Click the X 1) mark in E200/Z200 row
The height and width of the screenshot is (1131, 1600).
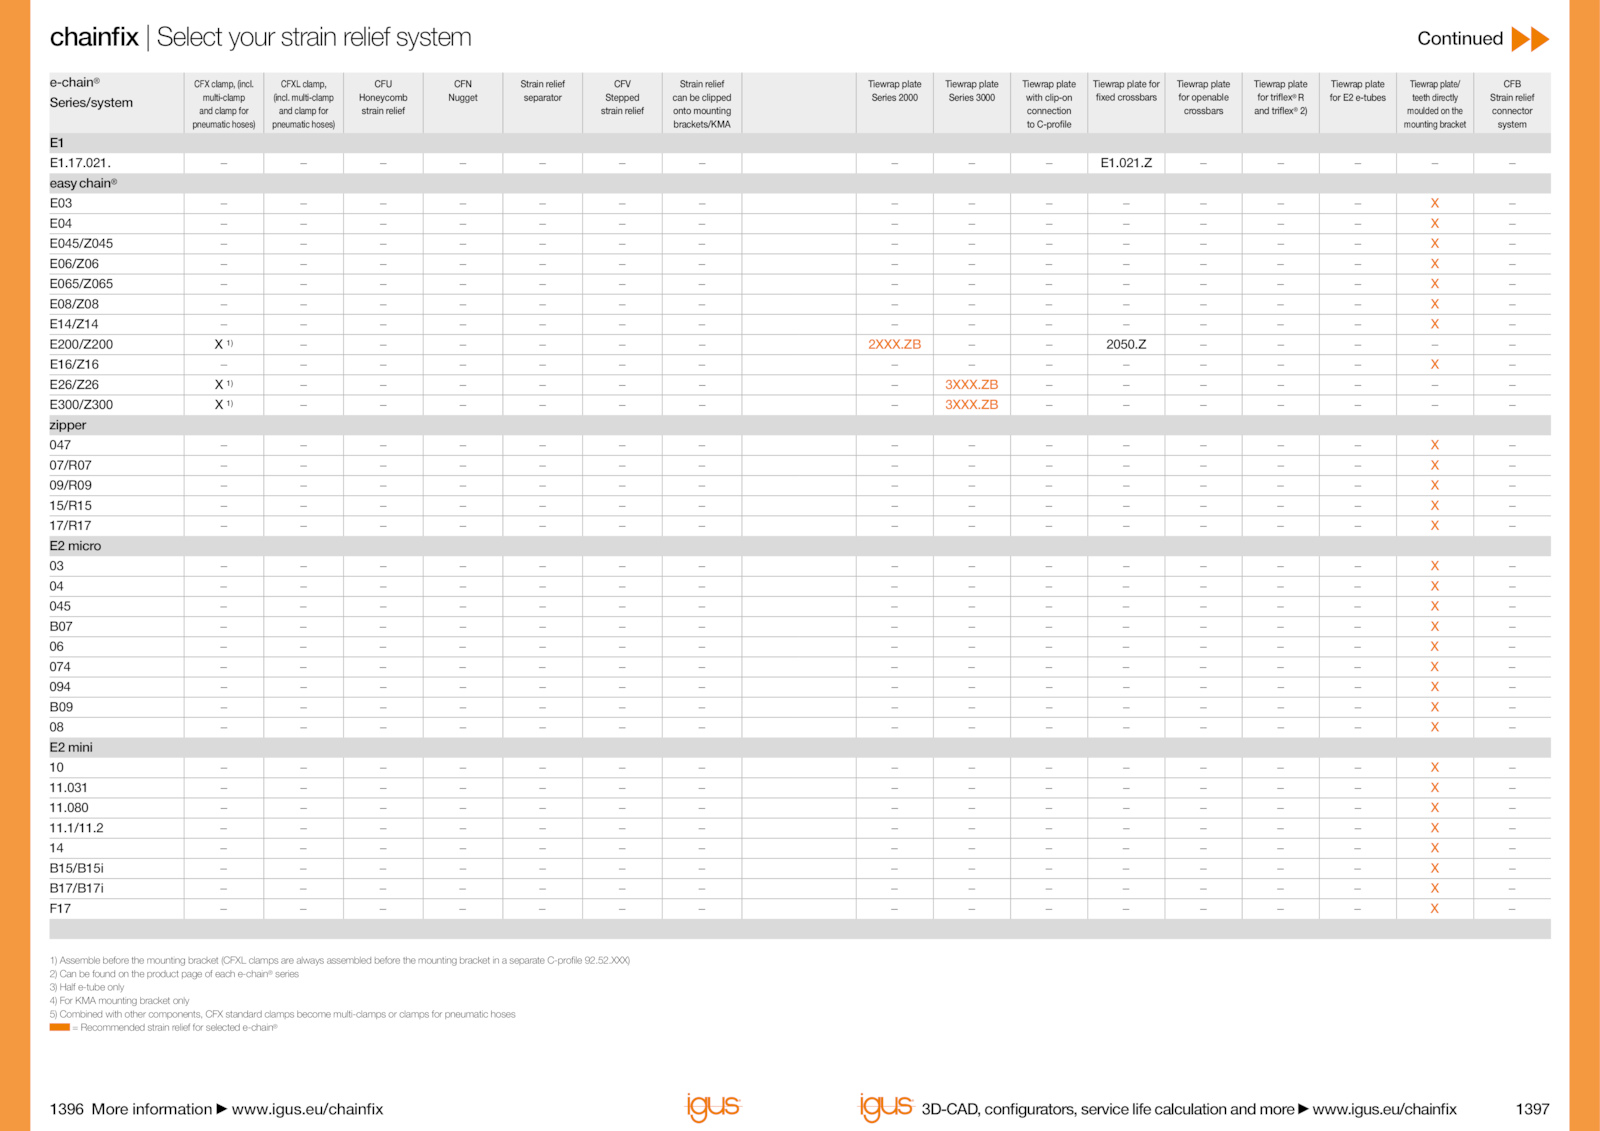click(x=224, y=344)
